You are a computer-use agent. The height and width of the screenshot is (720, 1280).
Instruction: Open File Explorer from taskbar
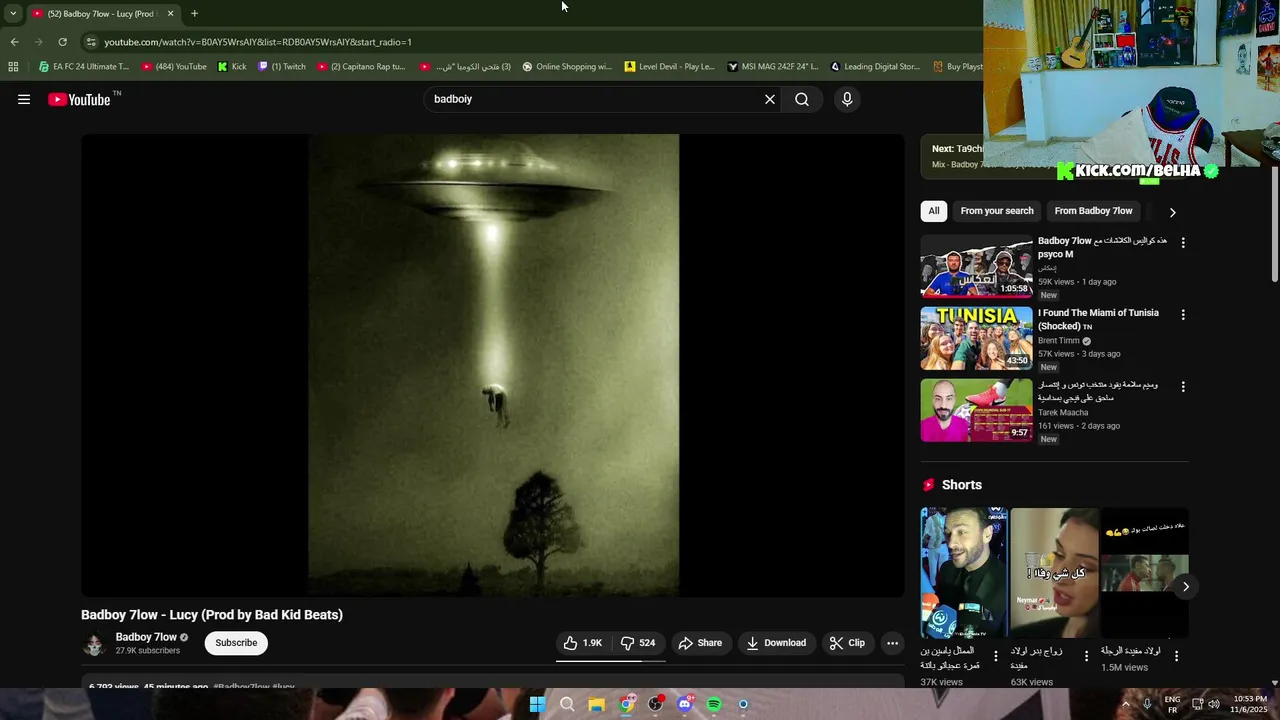(596, 704)
